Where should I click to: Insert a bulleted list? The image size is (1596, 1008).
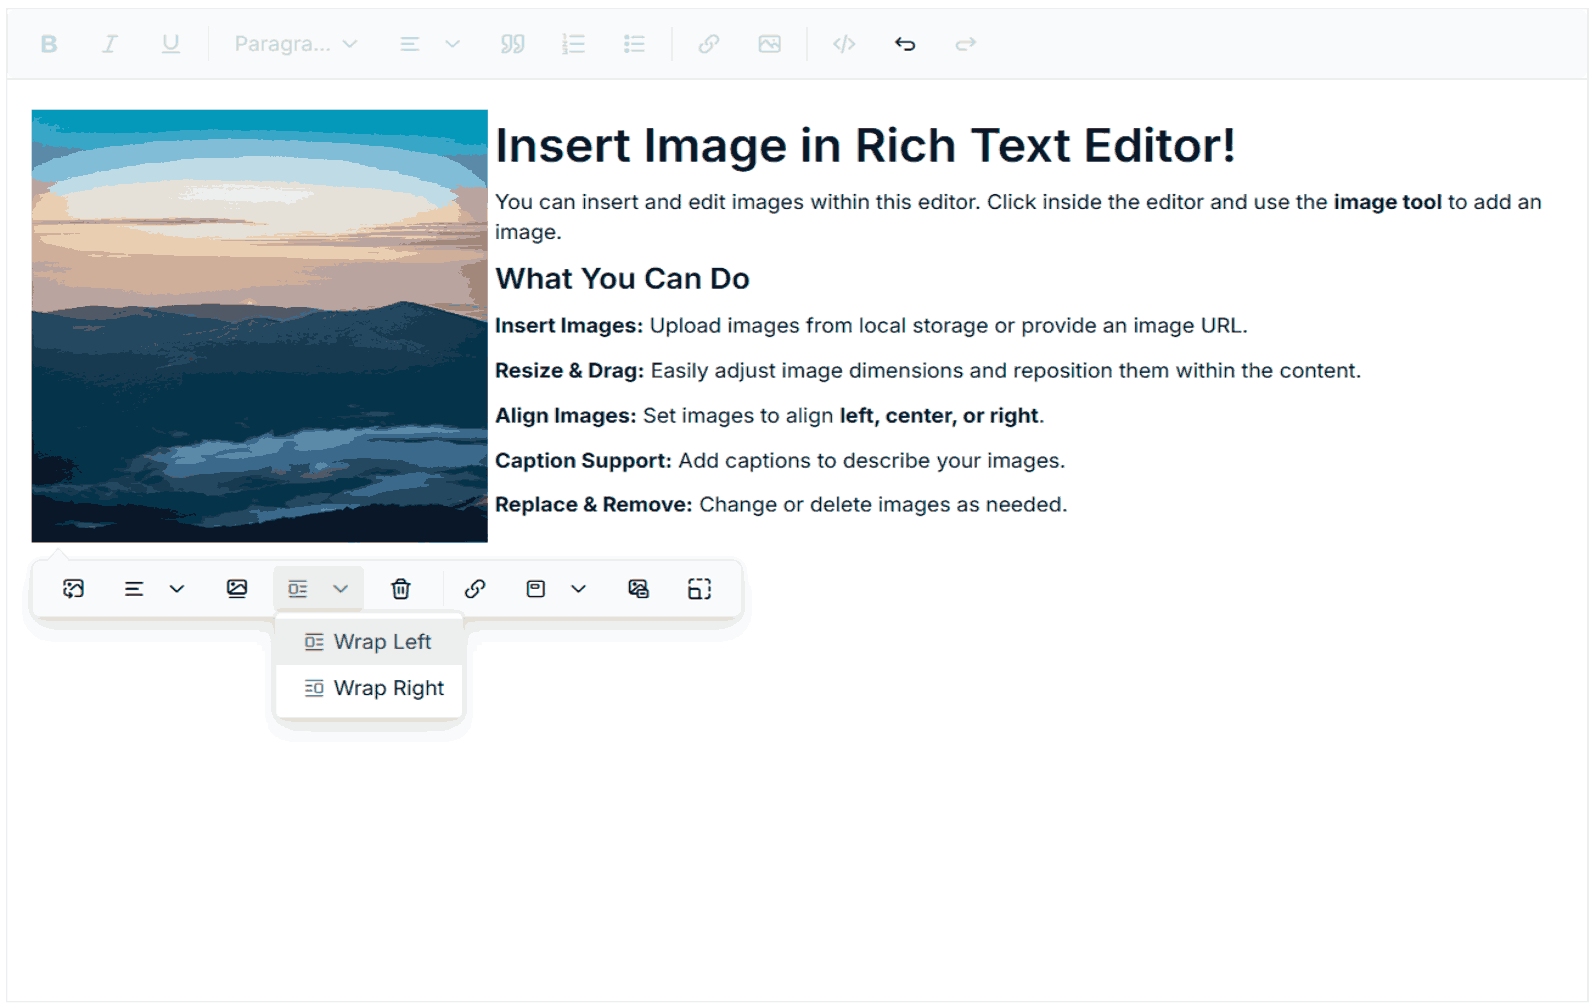634,44
